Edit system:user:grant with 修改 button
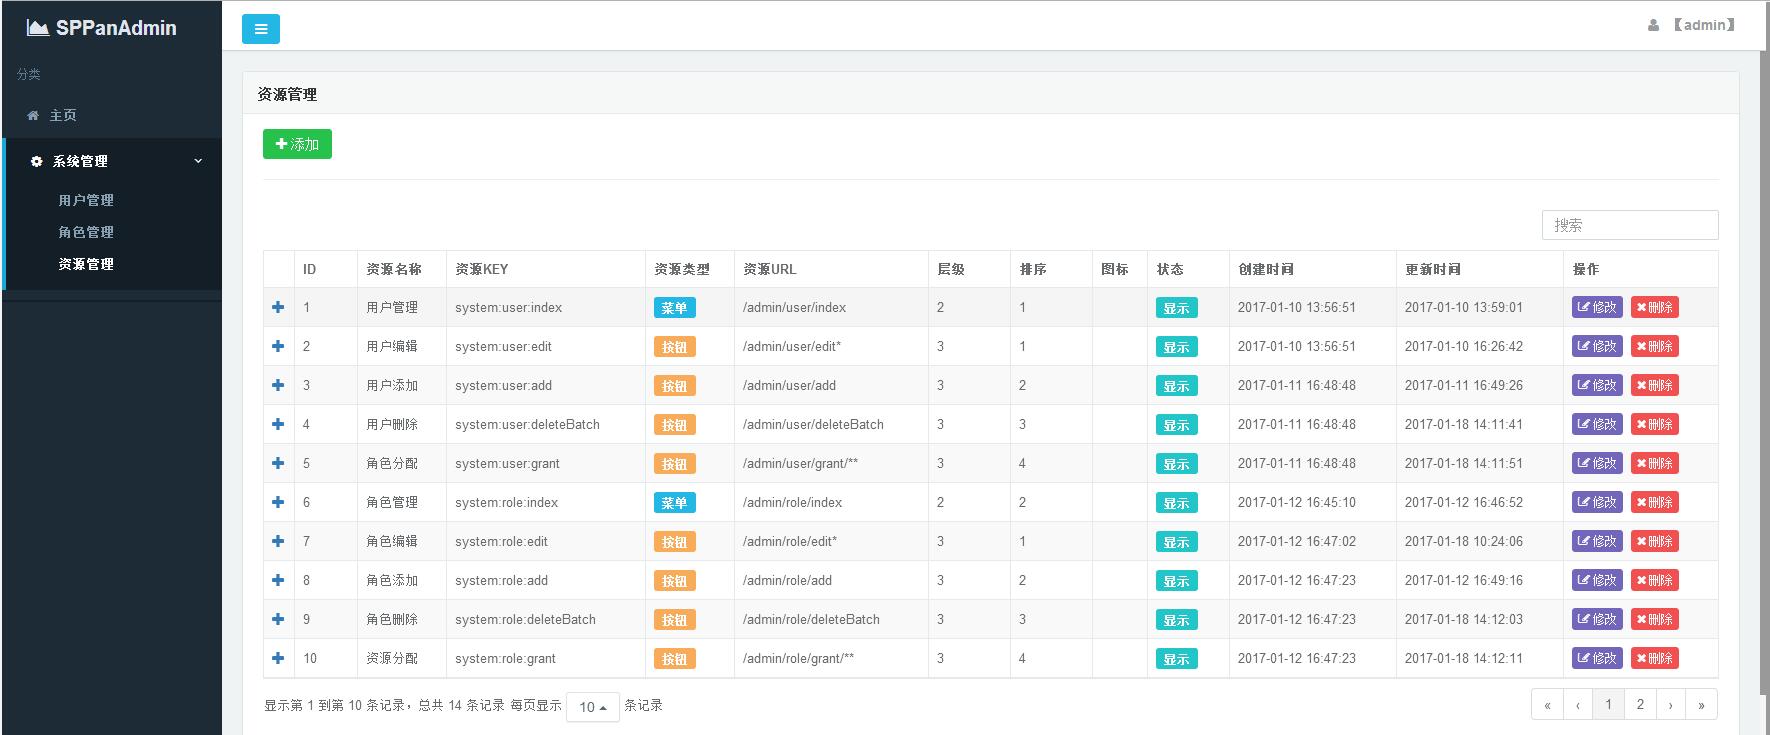 click(1597, 463)
